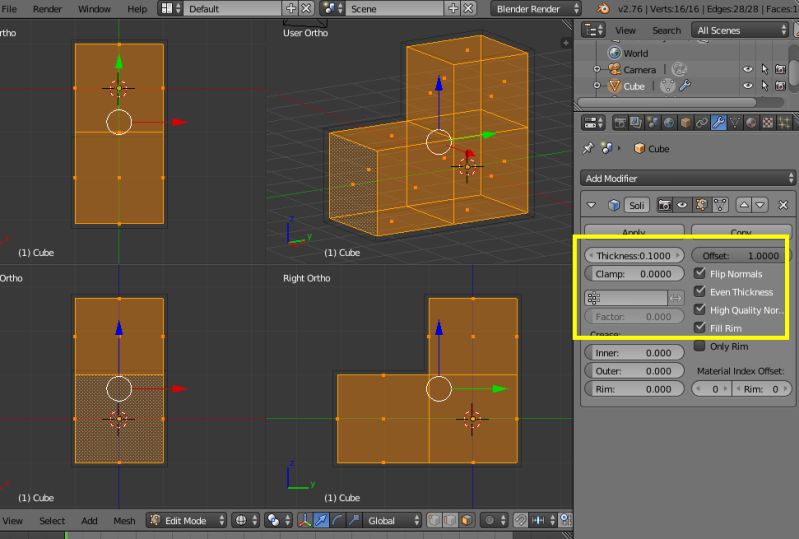799x539 pixels.
Task: Open the Edit Mode selector dropdown
Action: click(186, 520)
